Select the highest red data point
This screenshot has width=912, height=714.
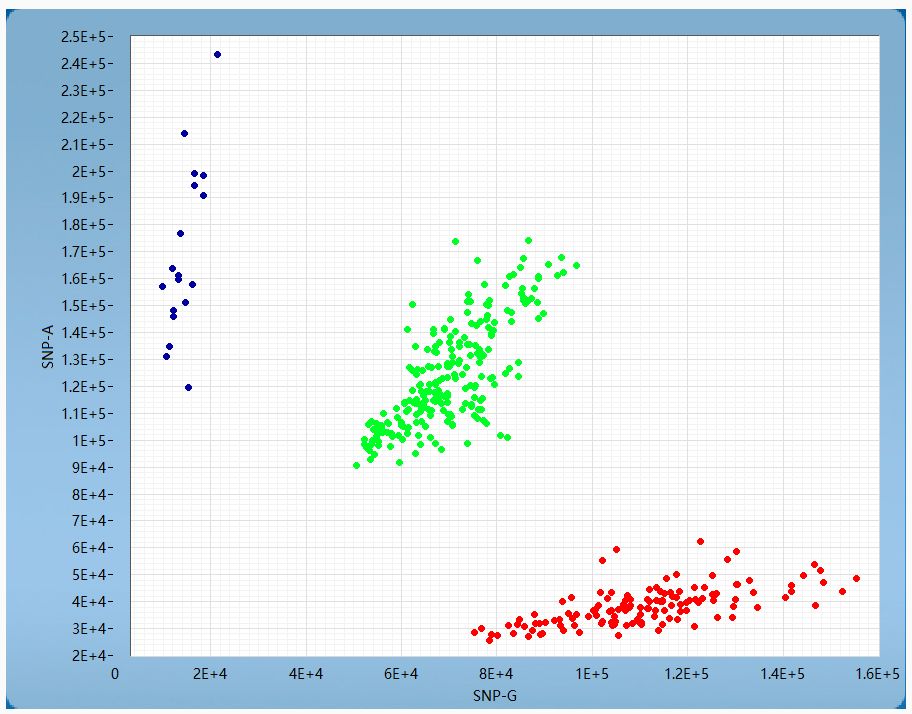pyautogui.click(x=700, y=541)
